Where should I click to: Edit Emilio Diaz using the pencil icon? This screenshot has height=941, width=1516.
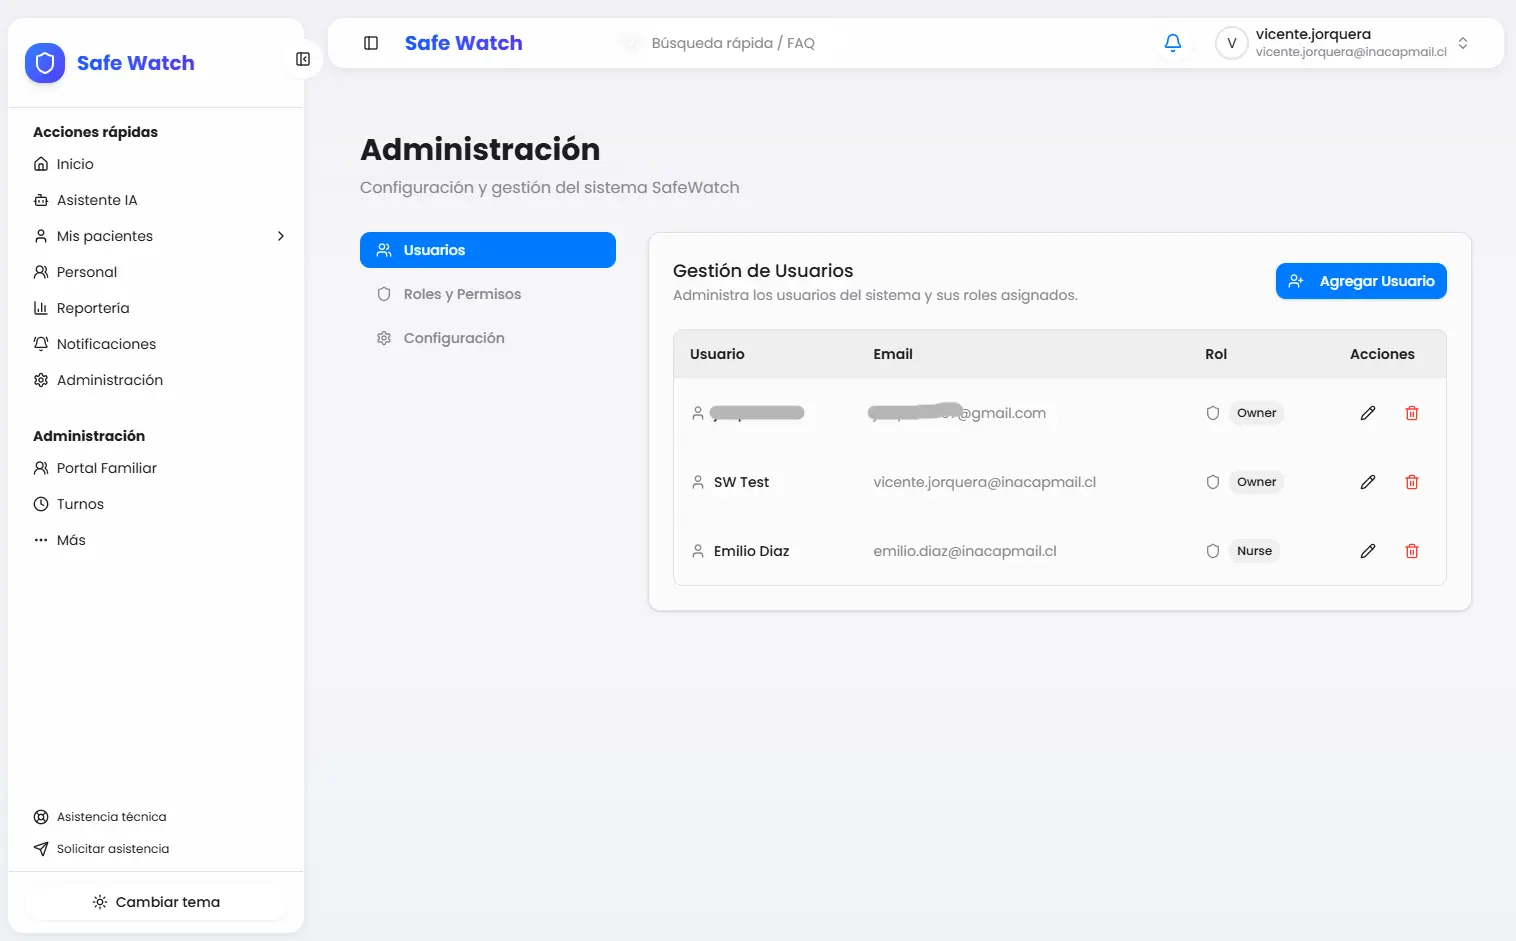1367,550
